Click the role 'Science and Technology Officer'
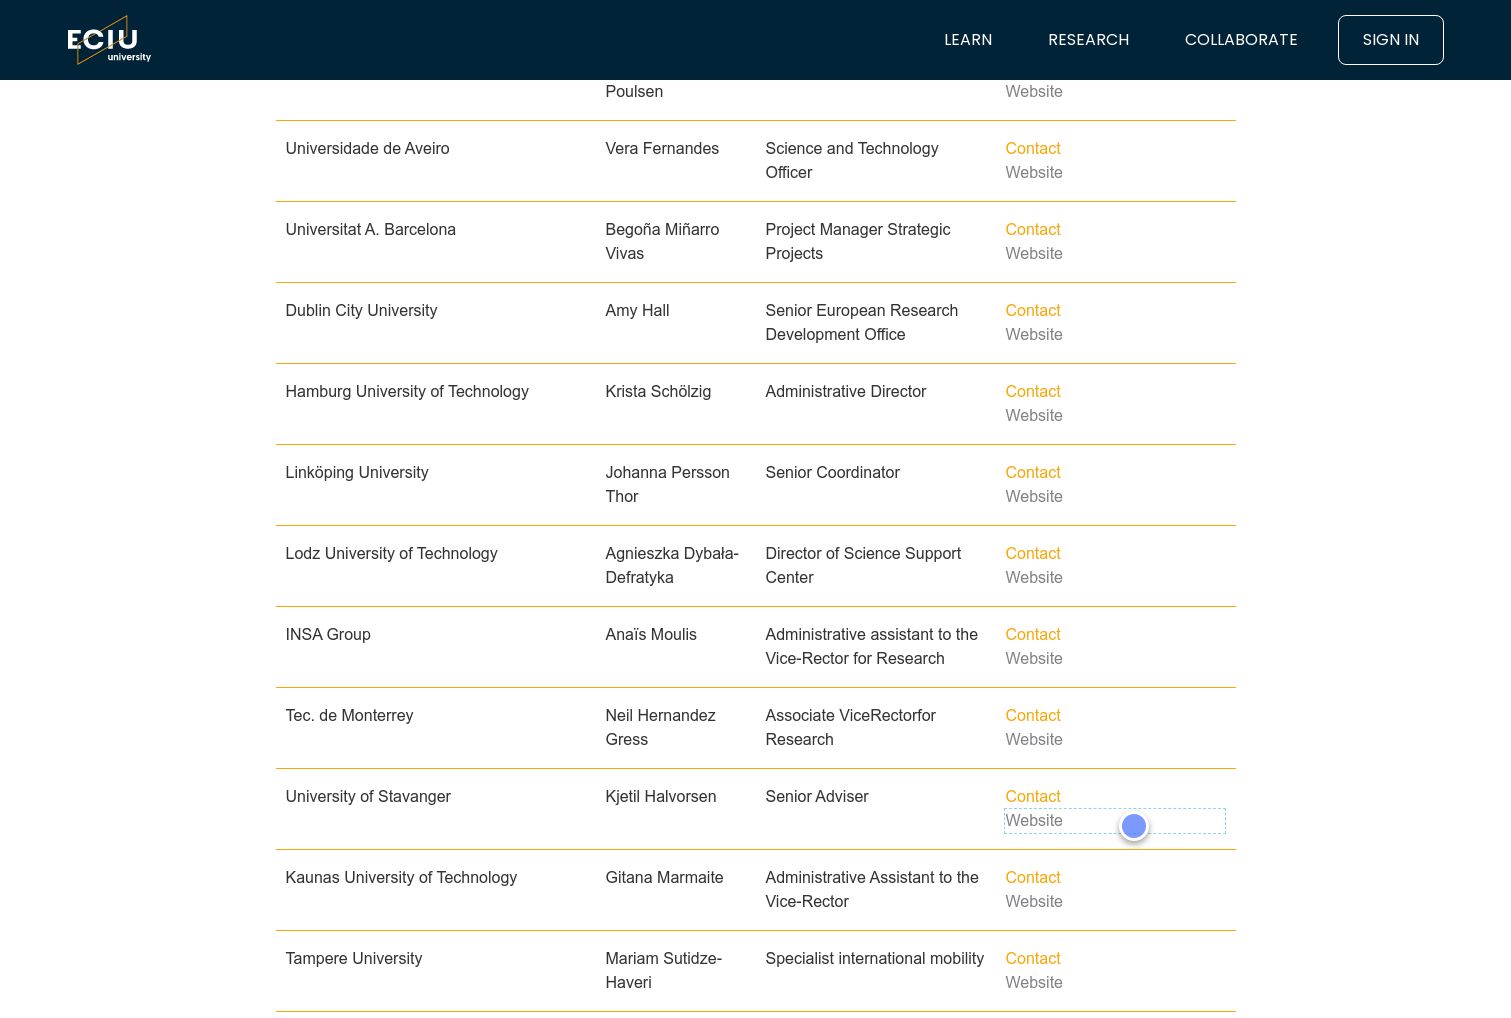The height and width of the screenshot is (1018, 1511). point(852,160)
